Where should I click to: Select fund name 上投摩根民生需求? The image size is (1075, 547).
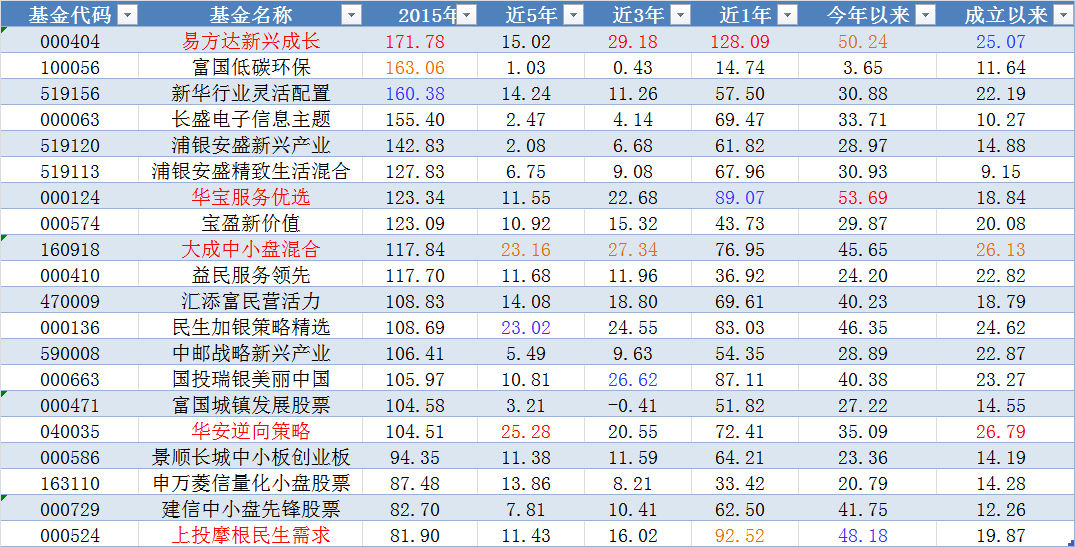(251, 535)
